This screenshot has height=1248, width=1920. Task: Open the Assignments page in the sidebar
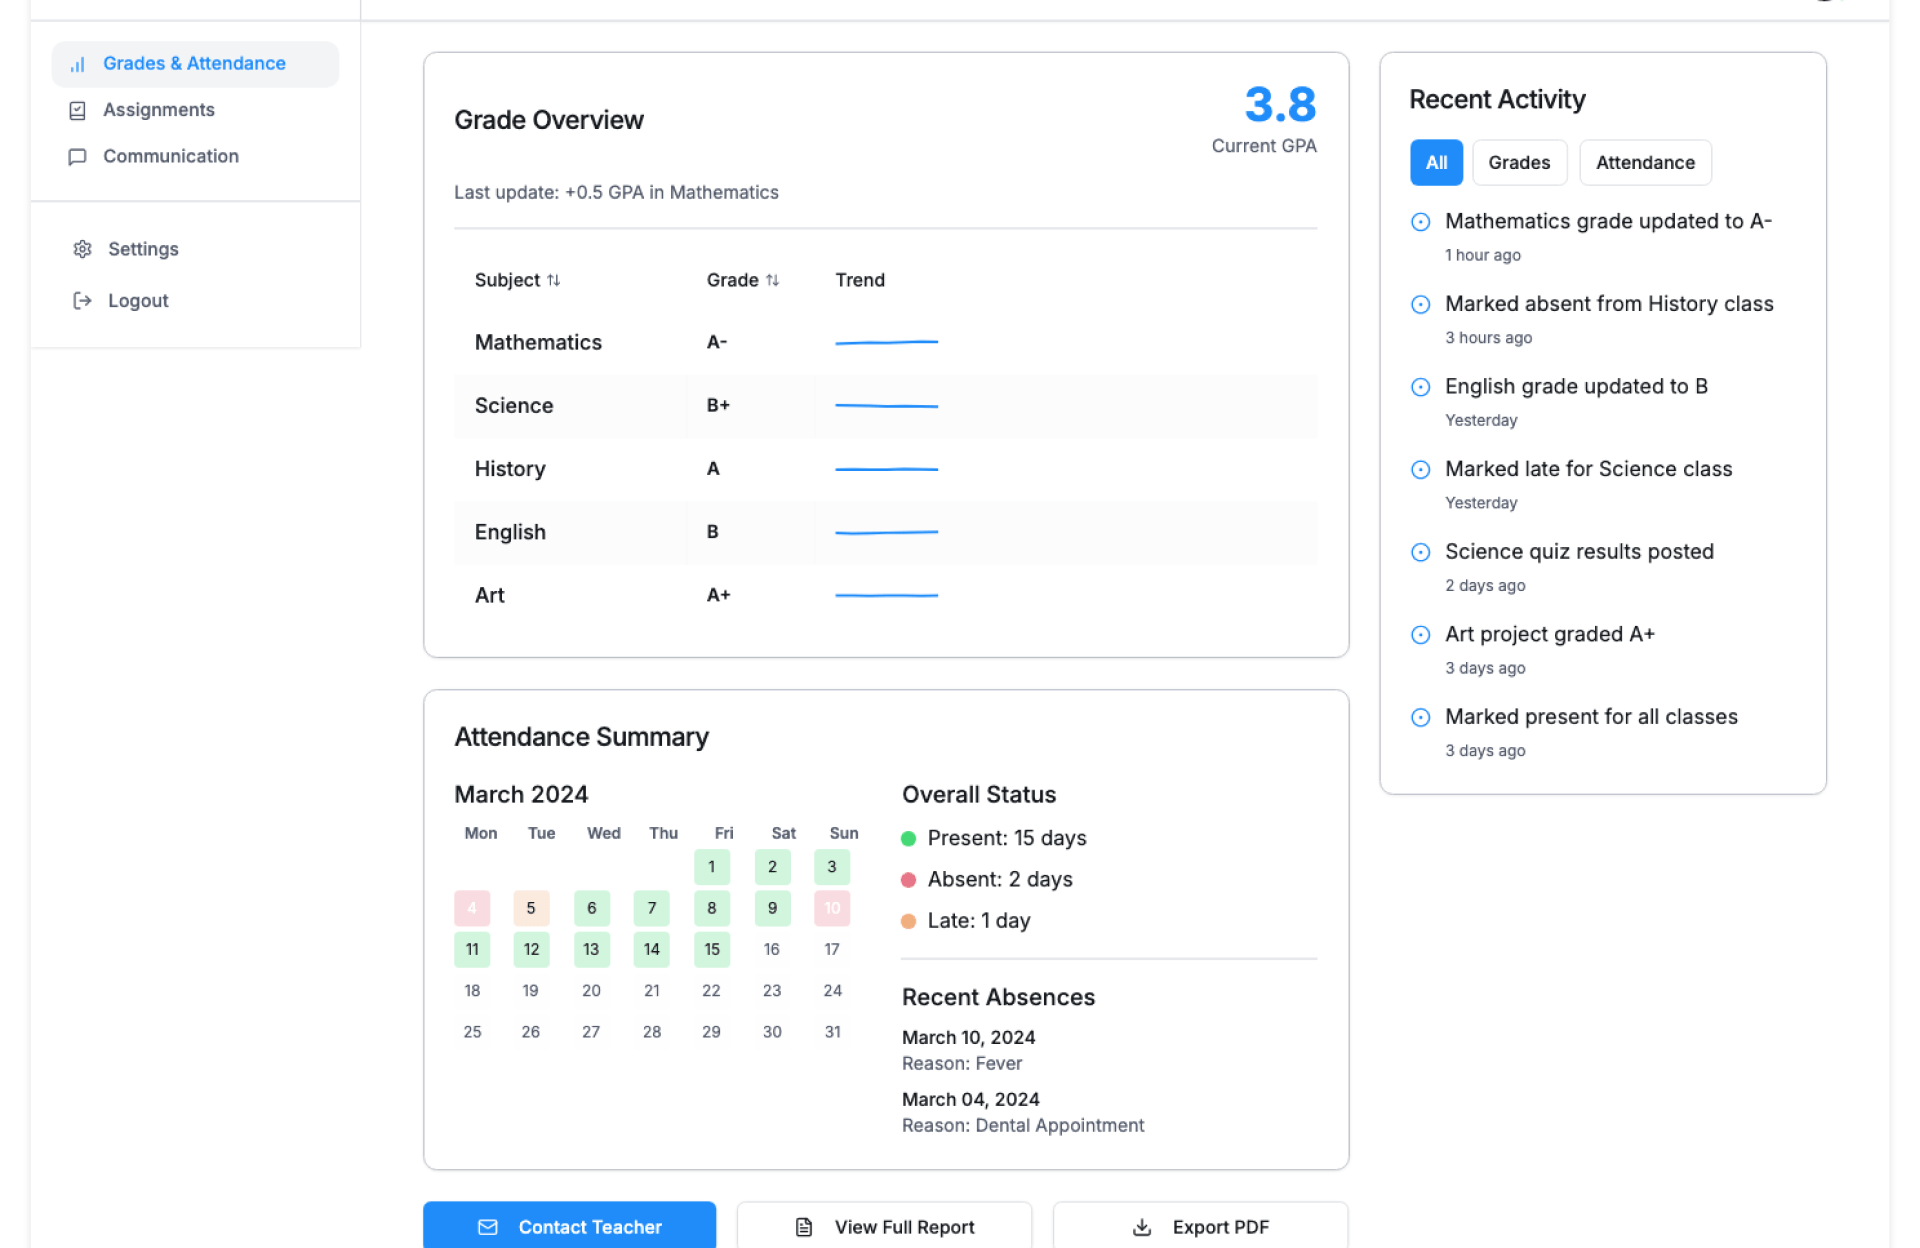[159, 110]
